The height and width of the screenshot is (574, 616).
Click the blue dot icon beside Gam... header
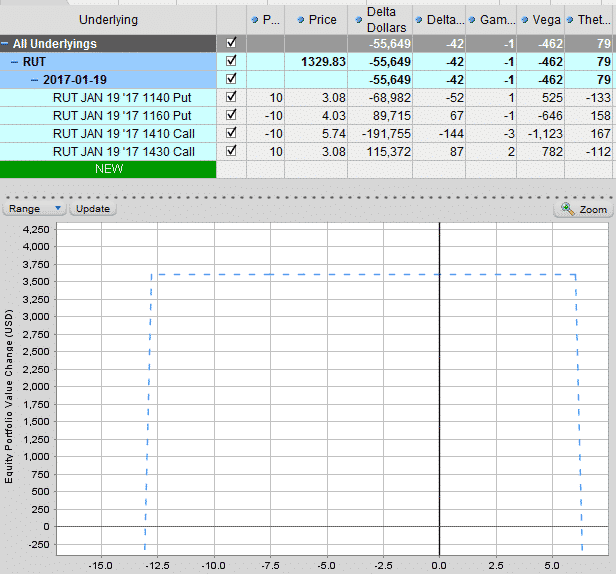tap(472, 20)
